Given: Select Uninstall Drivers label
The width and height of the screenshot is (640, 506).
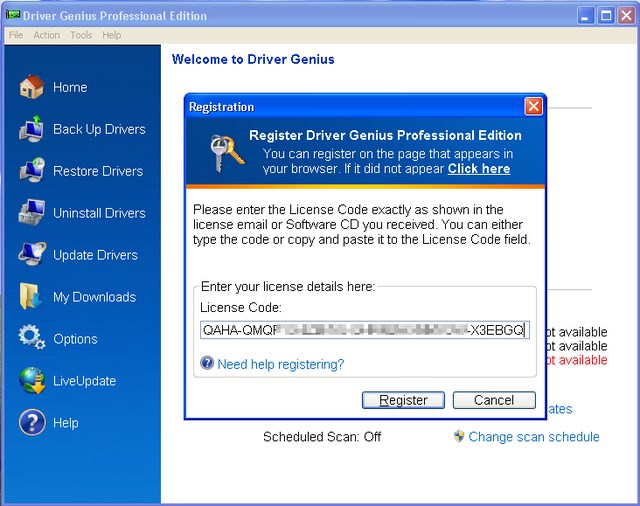Looking at the screenshot, I should [x=99, y=213].
